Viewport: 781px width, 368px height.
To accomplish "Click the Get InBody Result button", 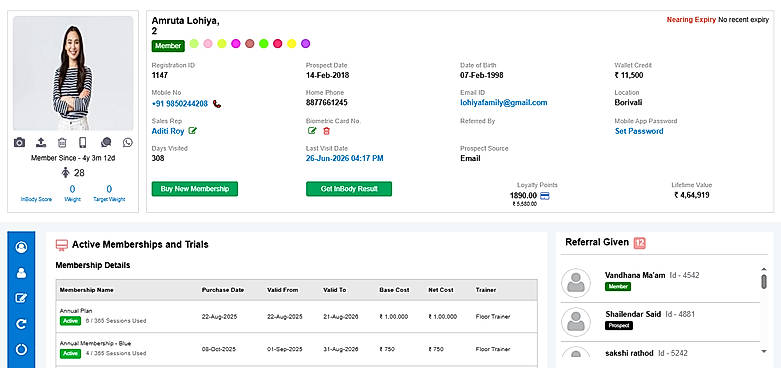I will tap(349, 189).
